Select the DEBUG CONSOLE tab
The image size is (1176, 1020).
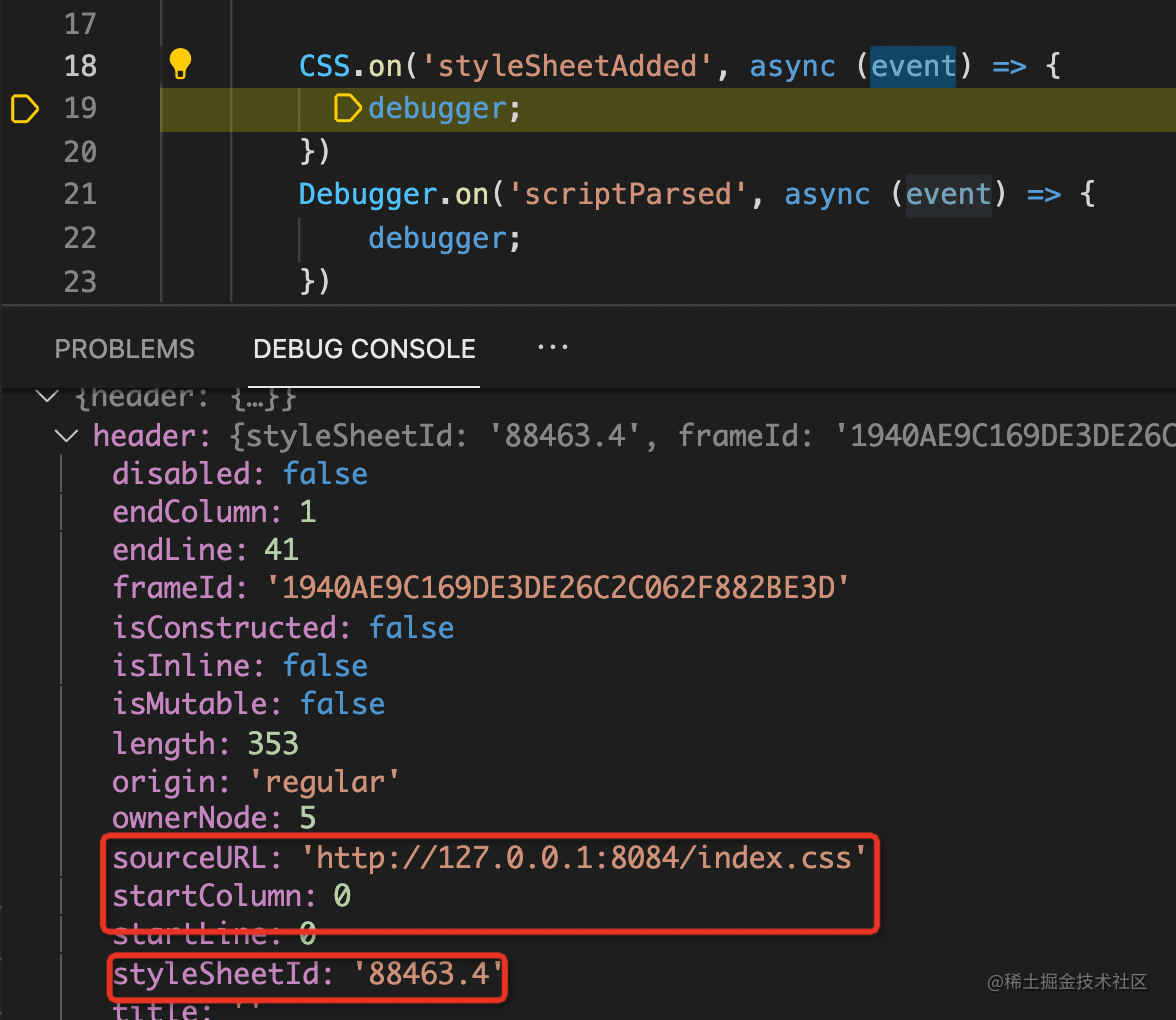(x=364, y=349)
